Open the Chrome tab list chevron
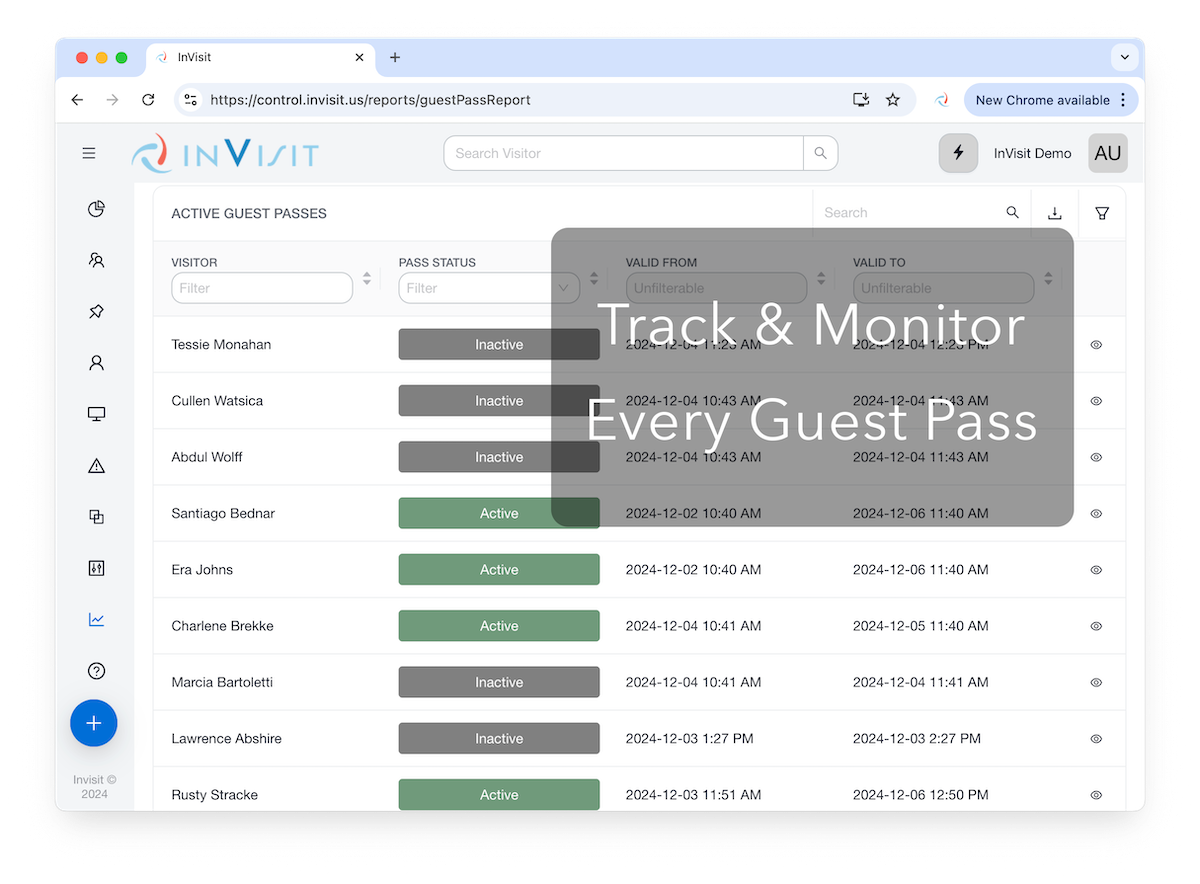The width and height of the screenshot is (1200, 884). (1125, 58)
